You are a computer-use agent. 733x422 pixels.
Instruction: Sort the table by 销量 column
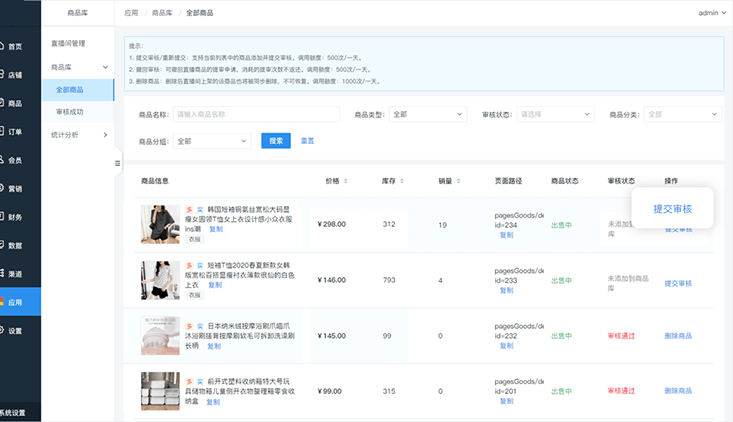click(x=449, y=181)
